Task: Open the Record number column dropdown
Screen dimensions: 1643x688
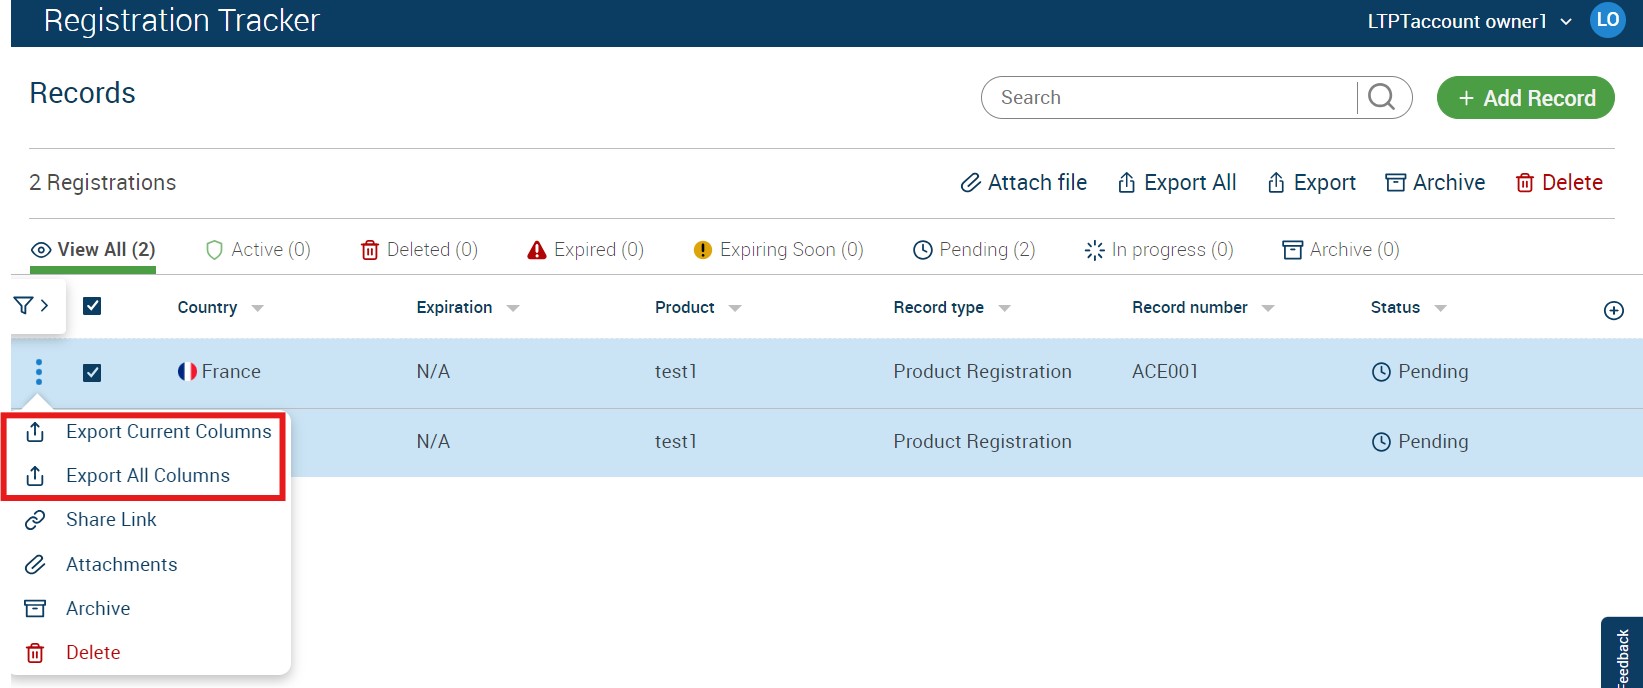Action: (x=1268, y=308)
